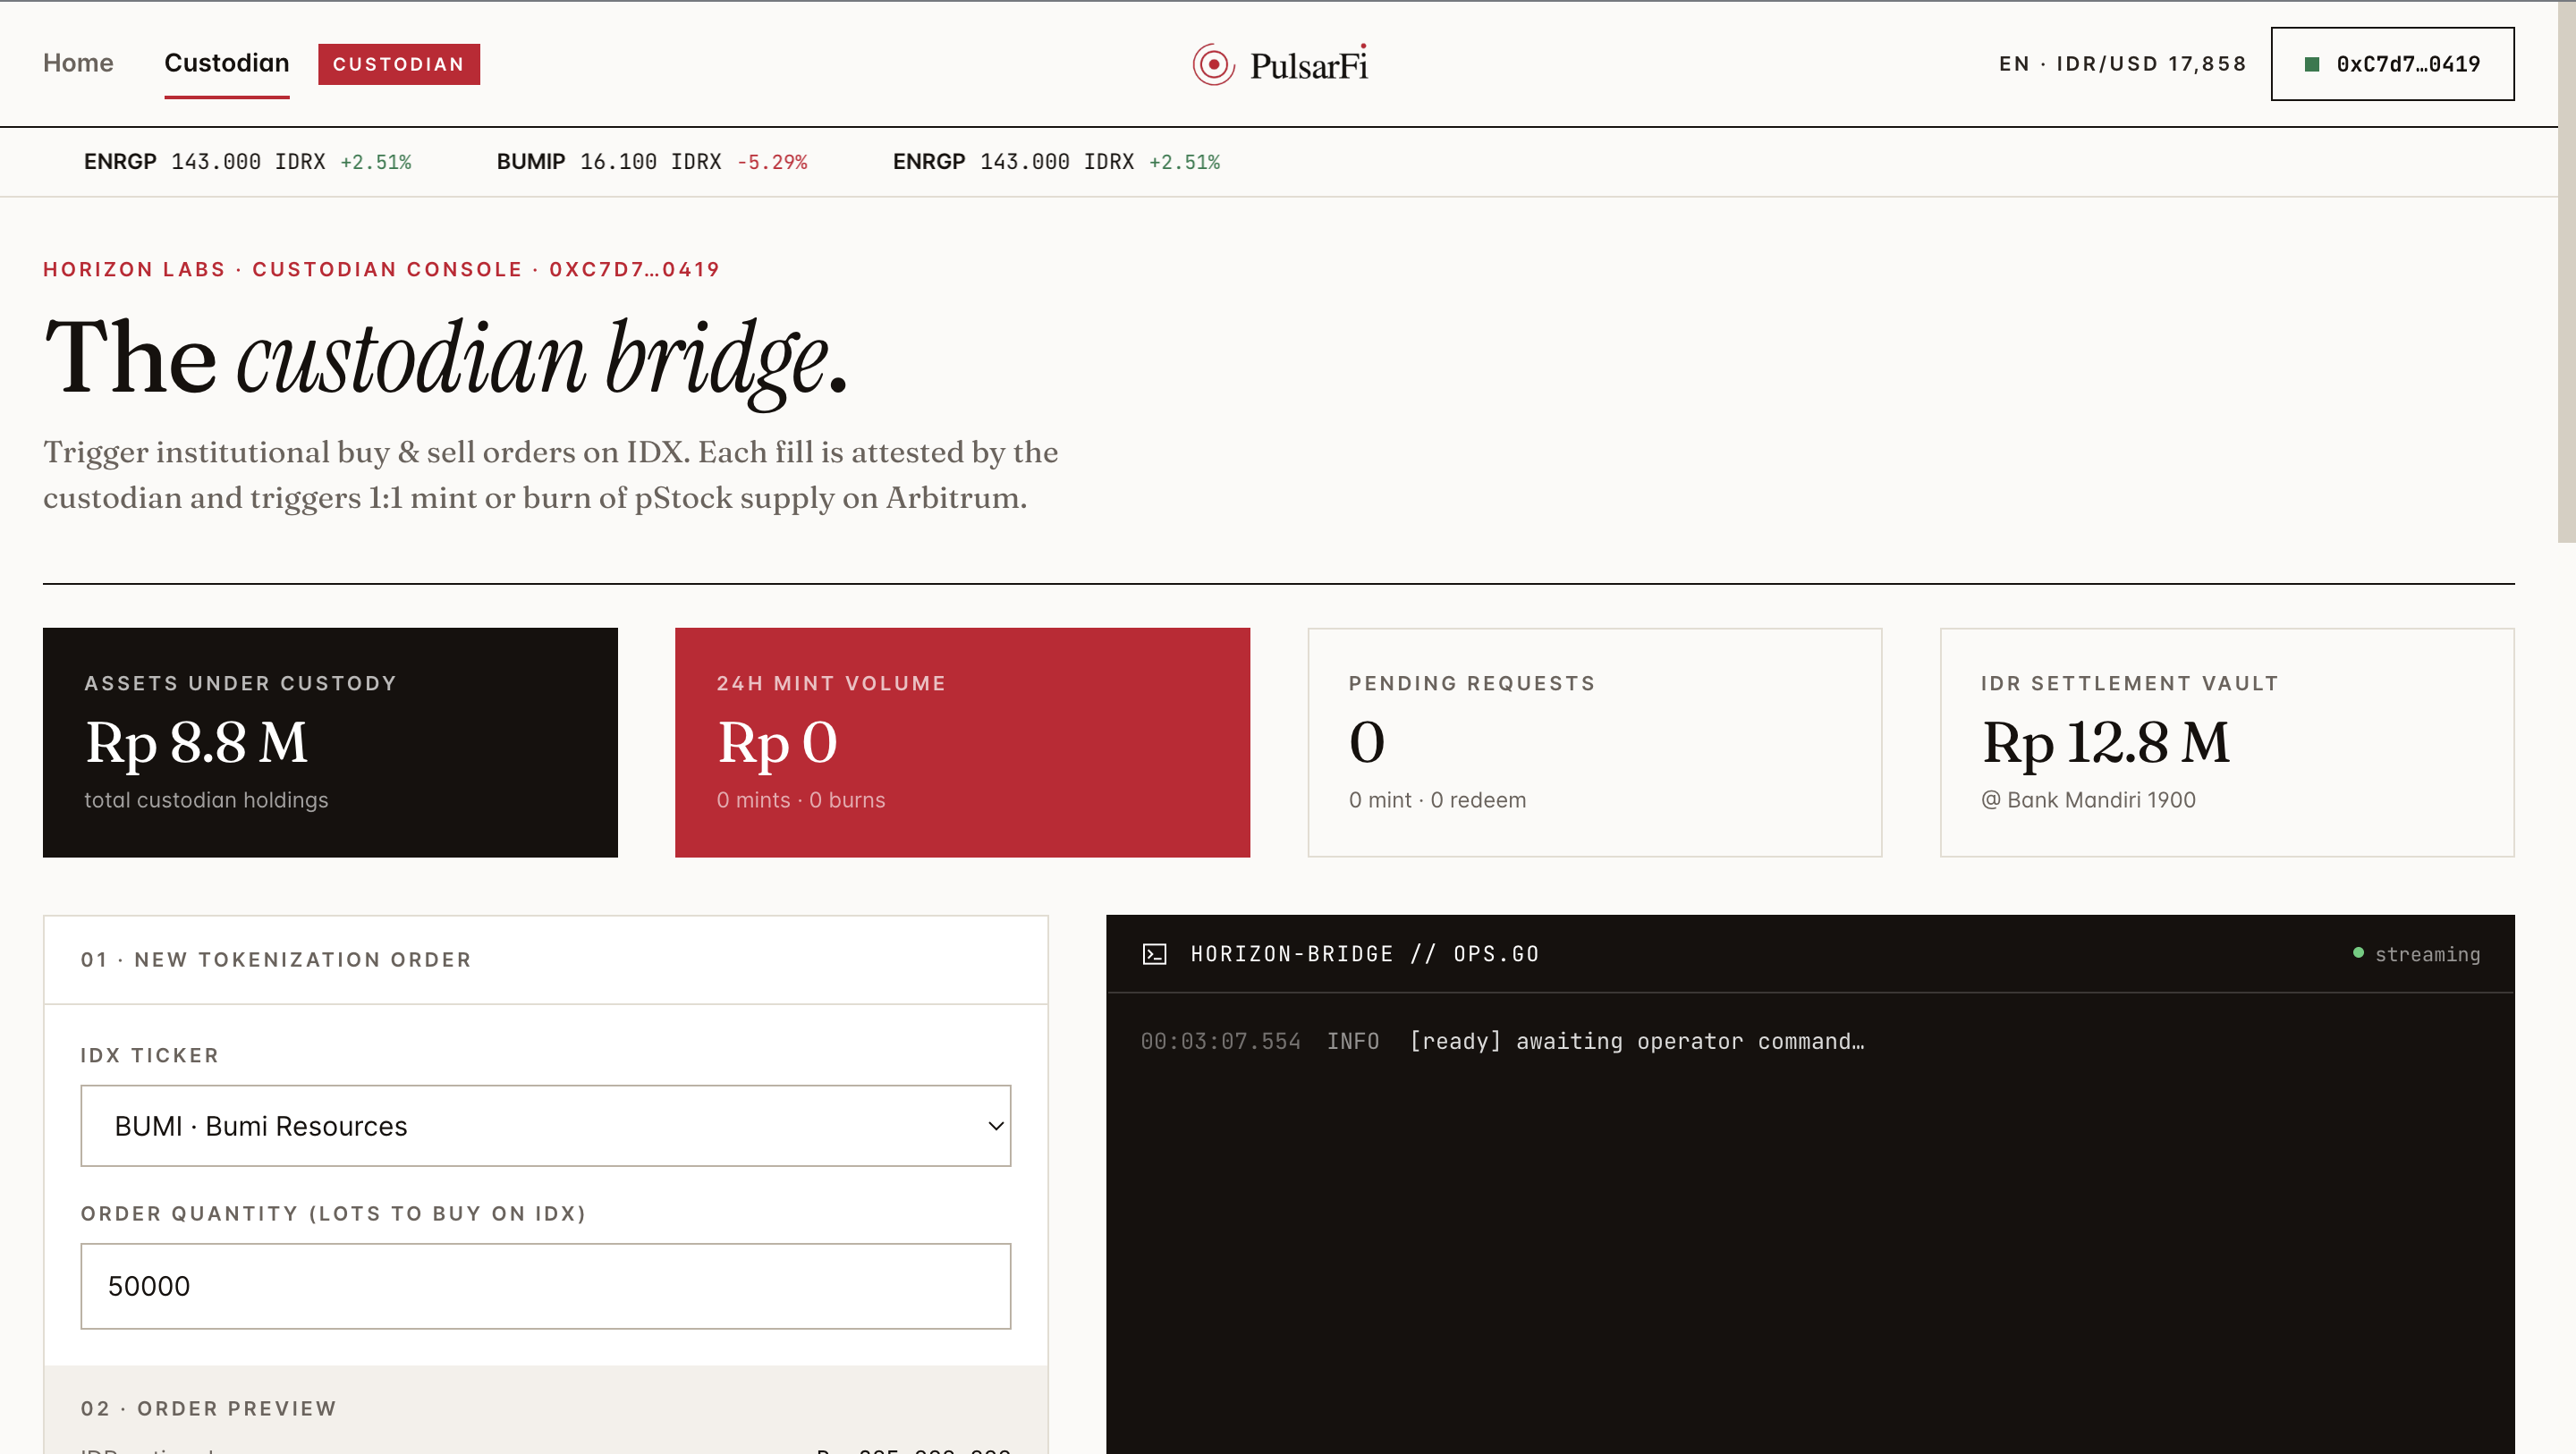Click the '02 · ORDER PREVIEW' heading
Screen dimensions: 2576x1454
(x=209, y=1409)
